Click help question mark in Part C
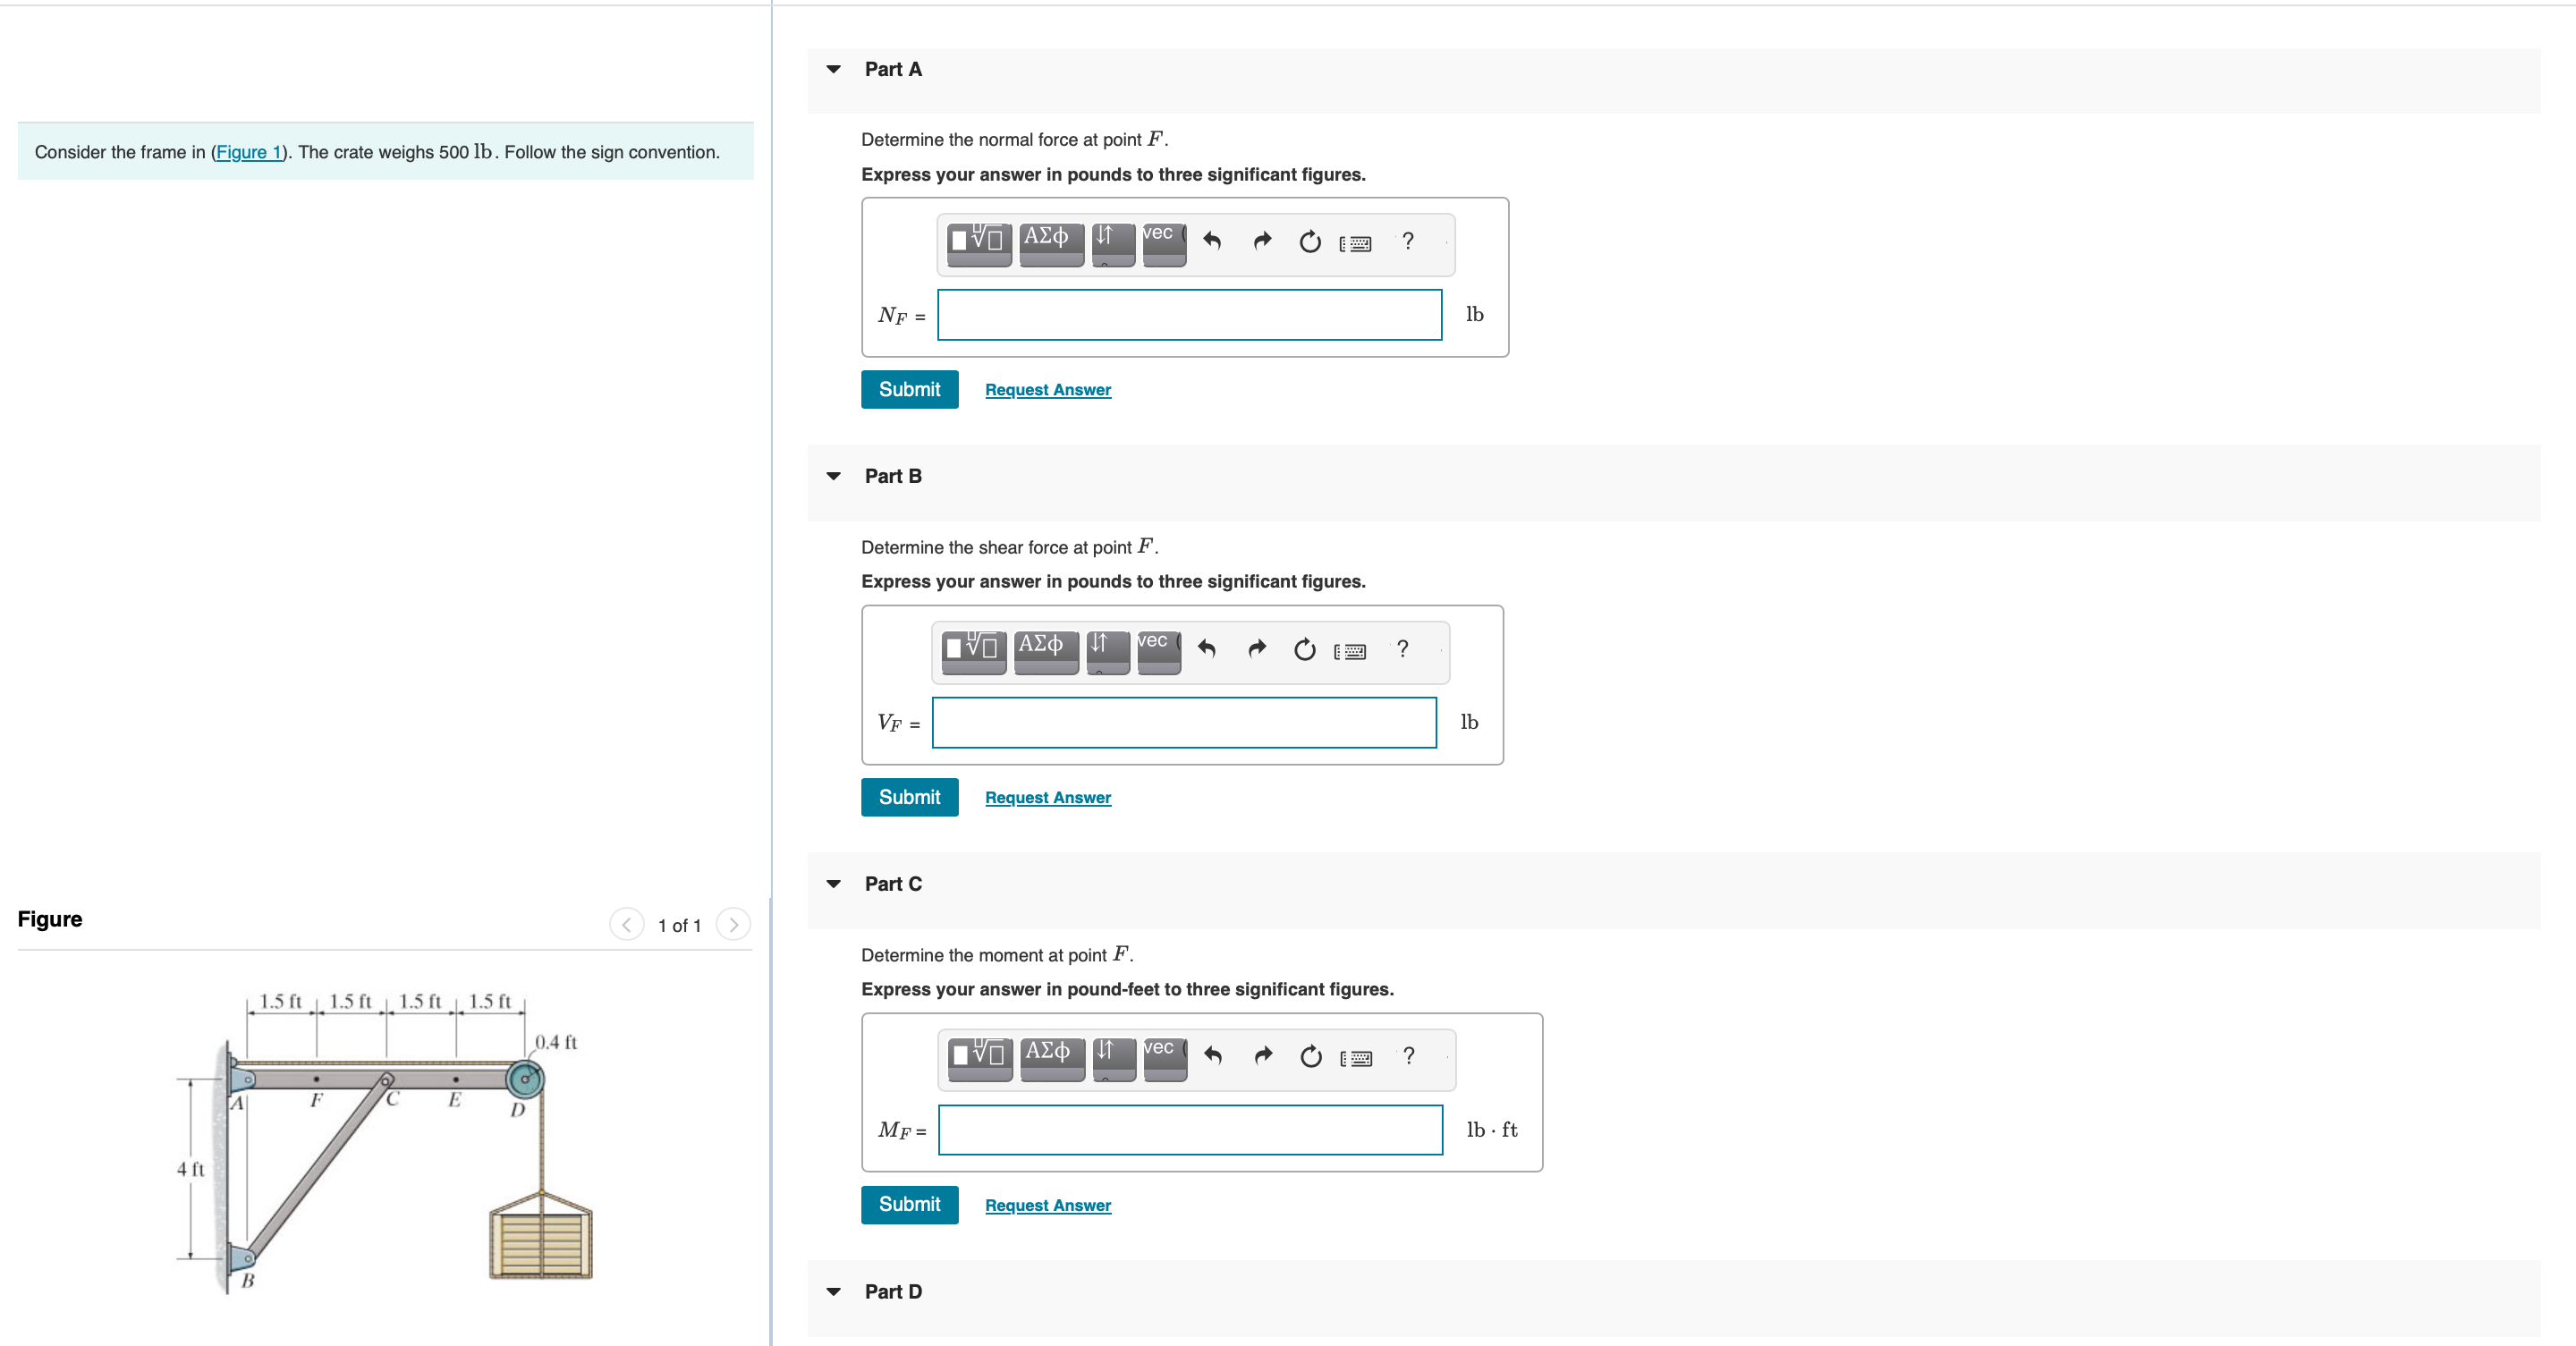Image resolution: width=2576 pixels, height=1346 pixels. [x=1408, y=1056]
